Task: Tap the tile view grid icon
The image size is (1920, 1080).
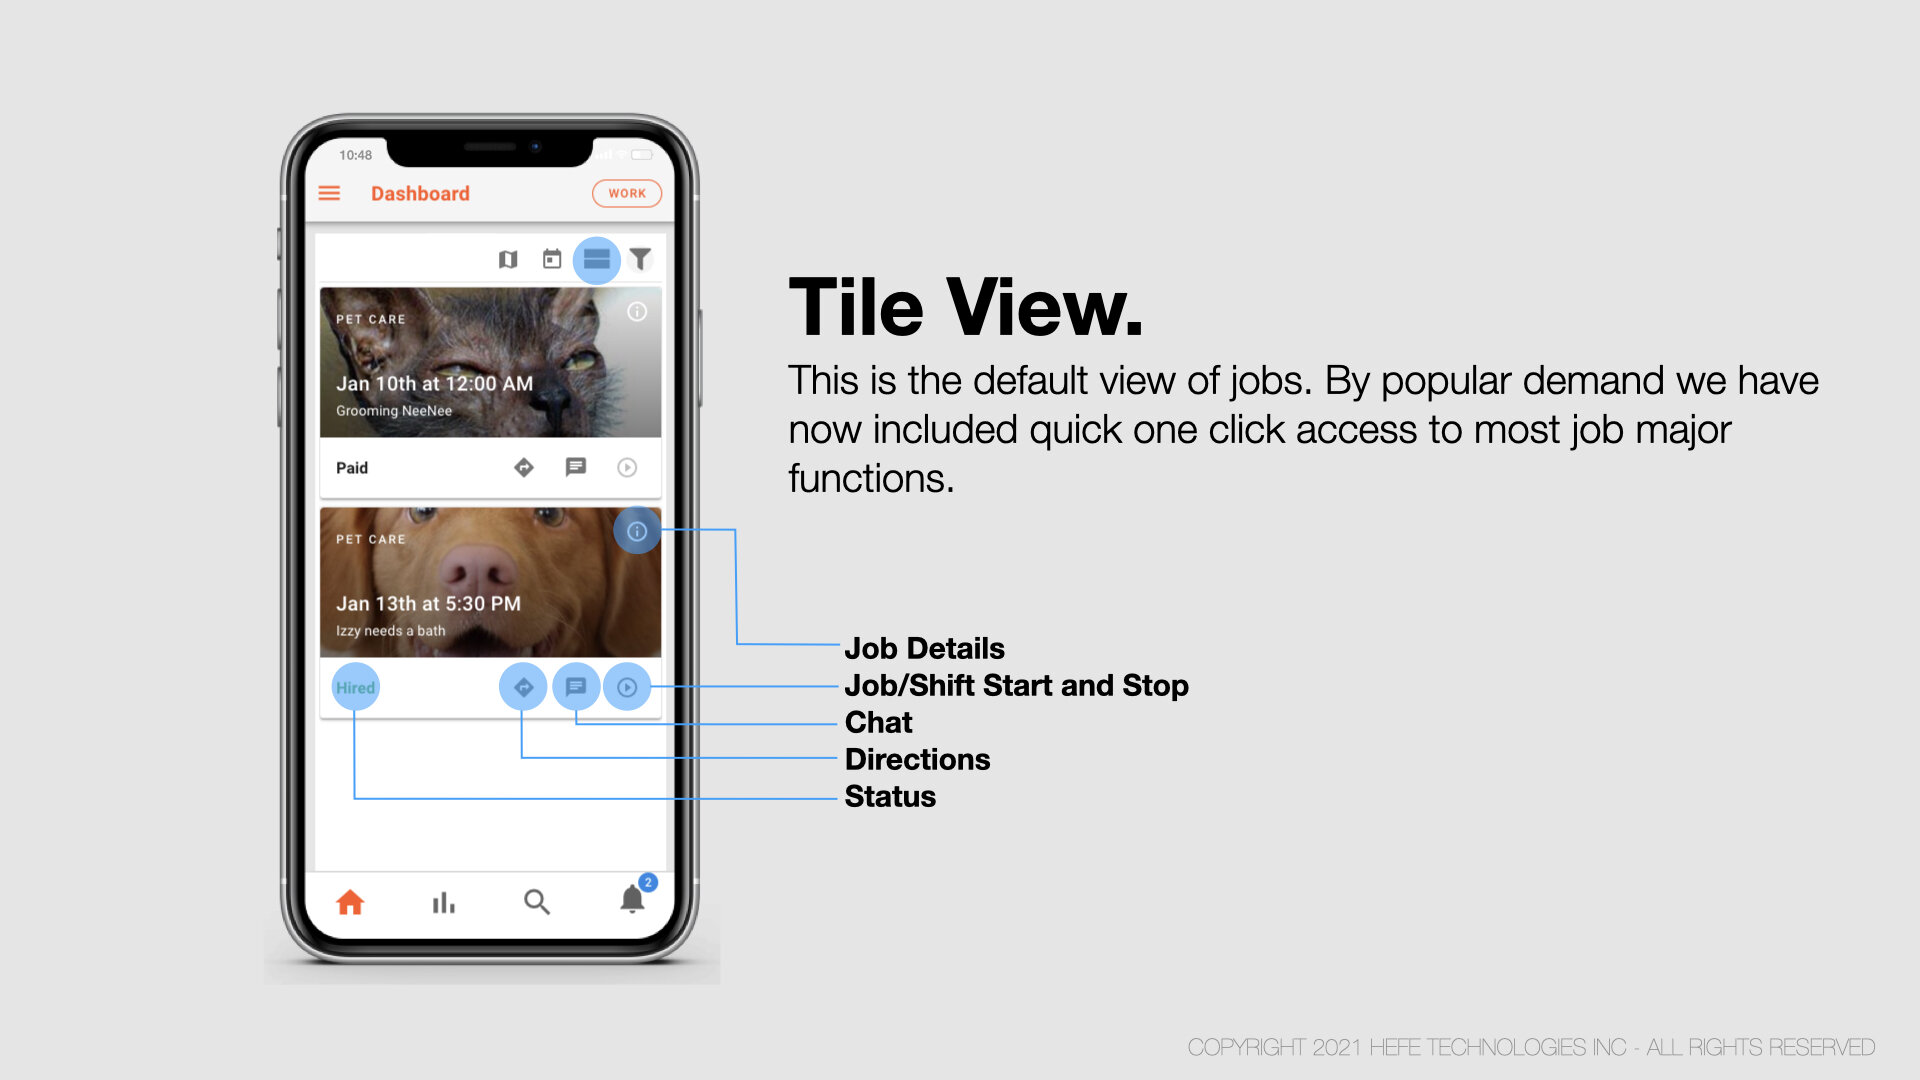Action: tap(596, 256)
